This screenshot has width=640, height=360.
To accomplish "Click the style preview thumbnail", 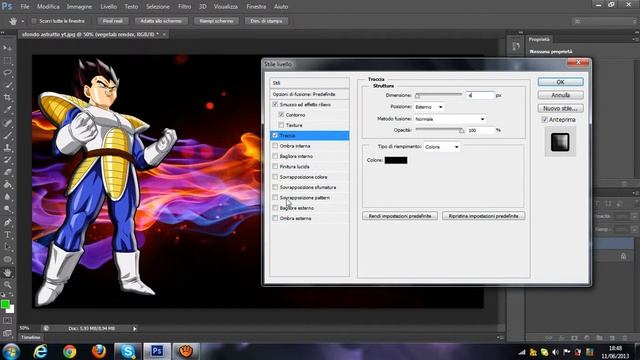I will (560, 142).
